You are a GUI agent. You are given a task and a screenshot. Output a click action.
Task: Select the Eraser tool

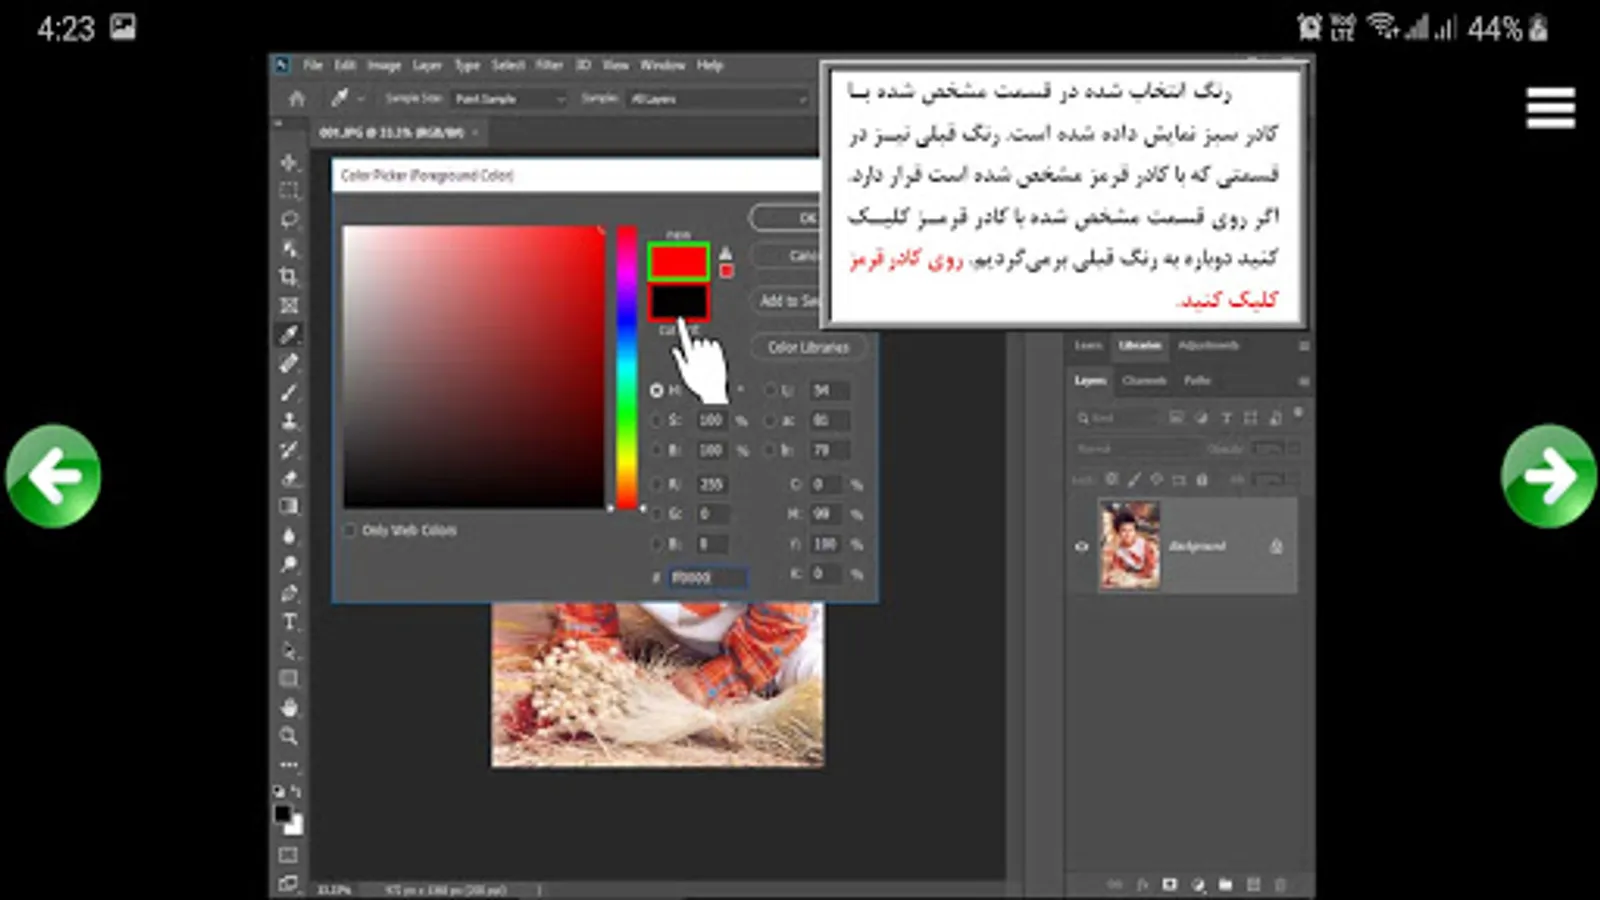289,478
